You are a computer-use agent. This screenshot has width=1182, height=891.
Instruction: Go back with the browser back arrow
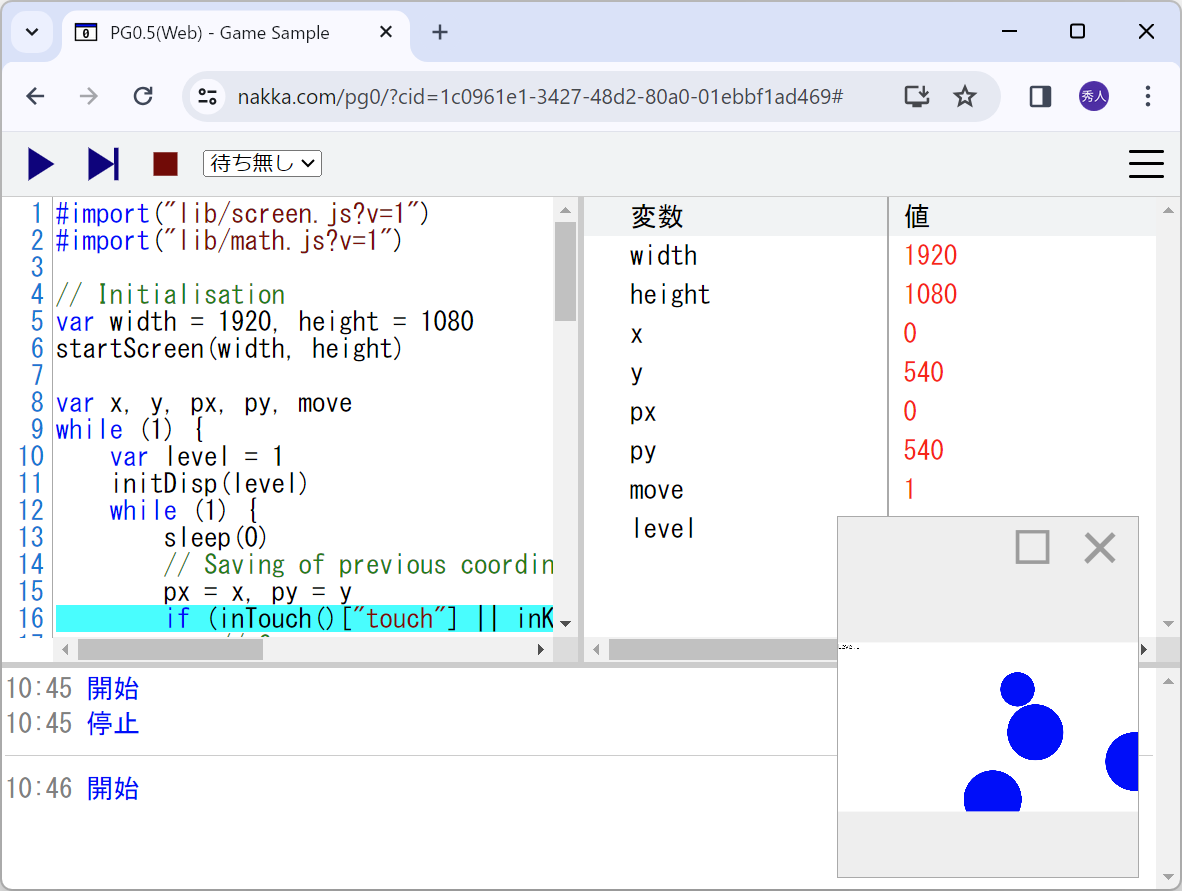[35, 96]
